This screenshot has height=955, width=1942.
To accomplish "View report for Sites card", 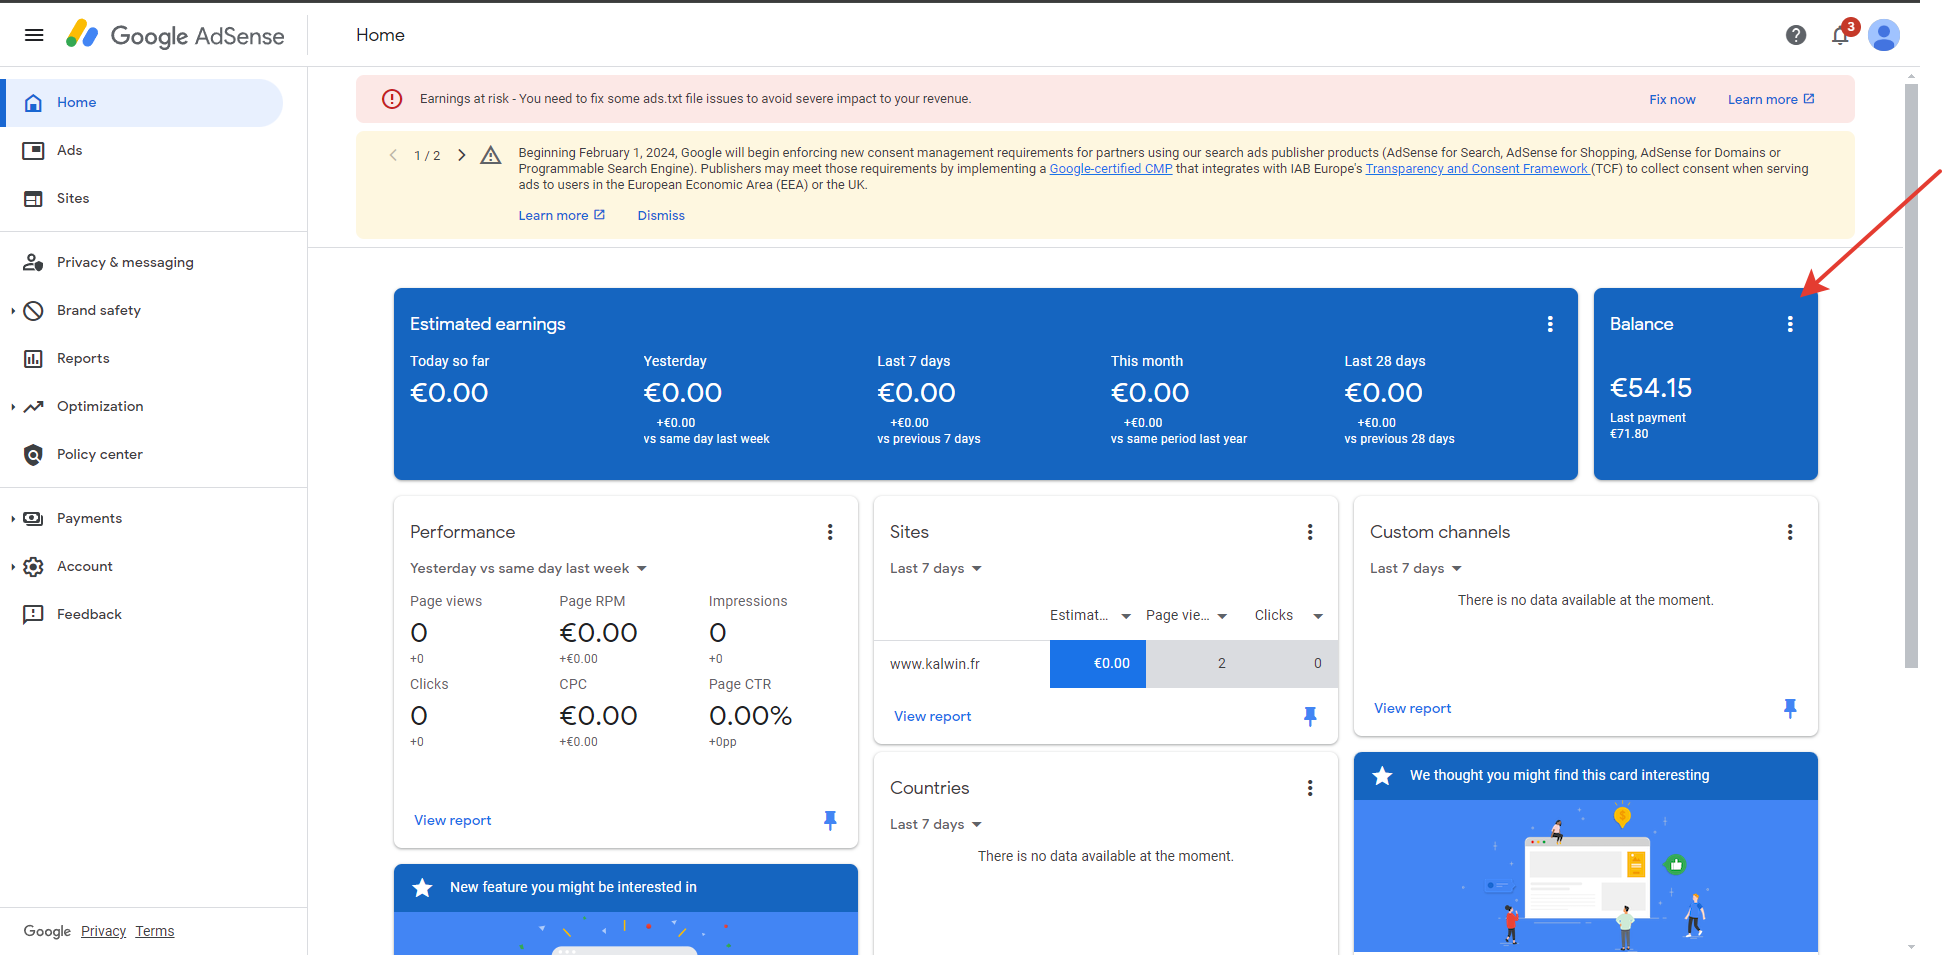I will [x=933, y=716].
